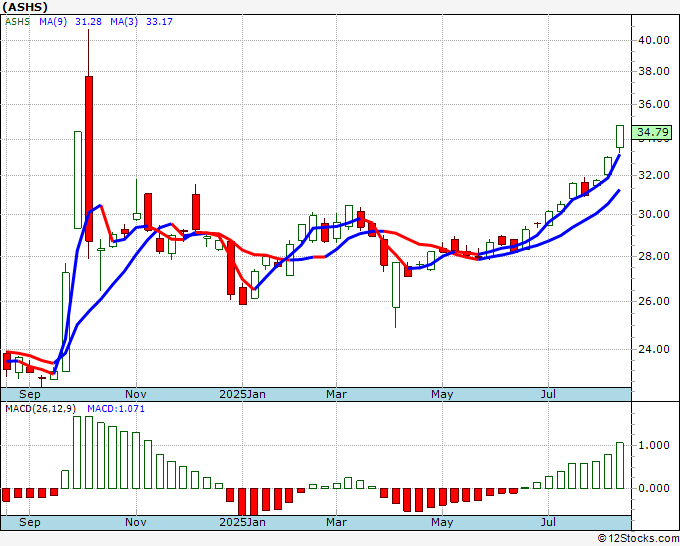Click the MACD(26,12,9) indicator label
The height and width of the screenshot is (546, 680).
point(40,409)
